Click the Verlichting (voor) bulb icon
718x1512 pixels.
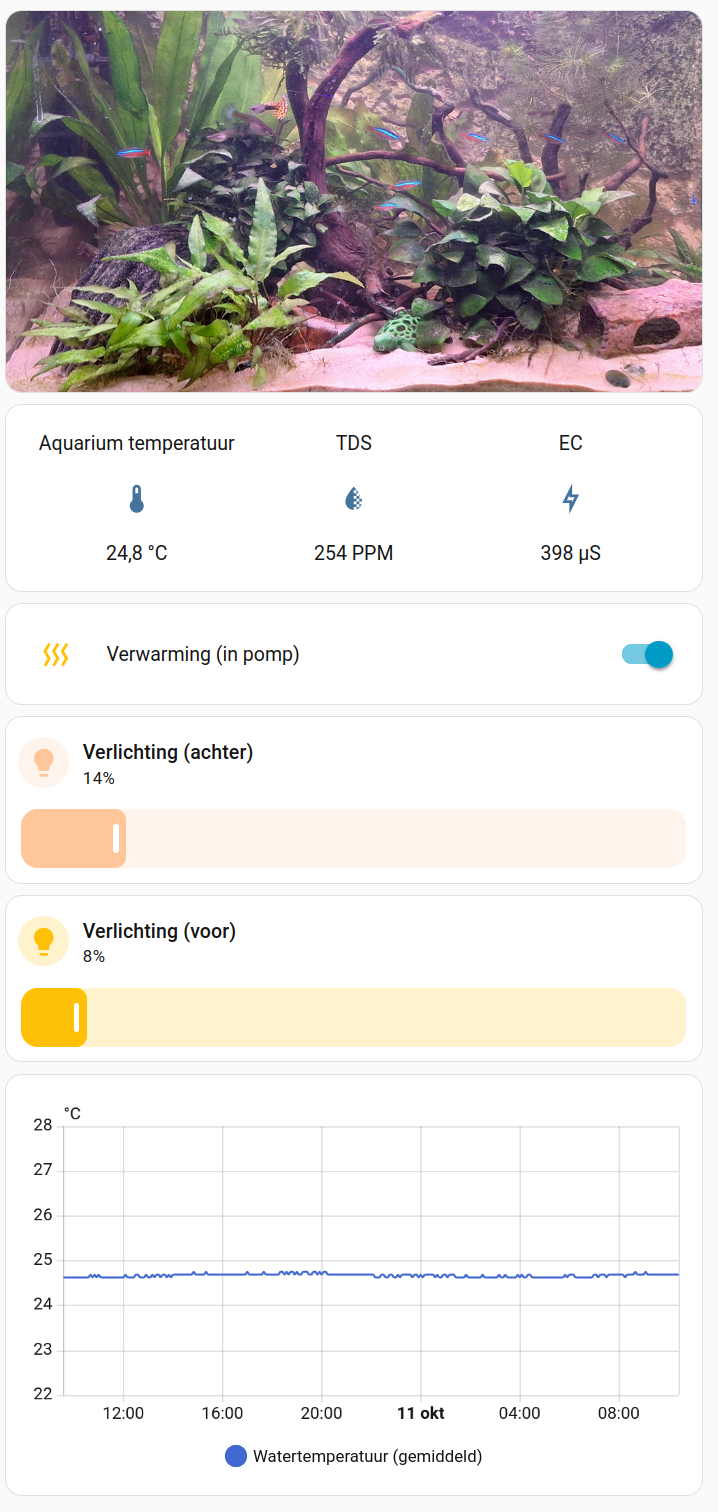(44, 940)
